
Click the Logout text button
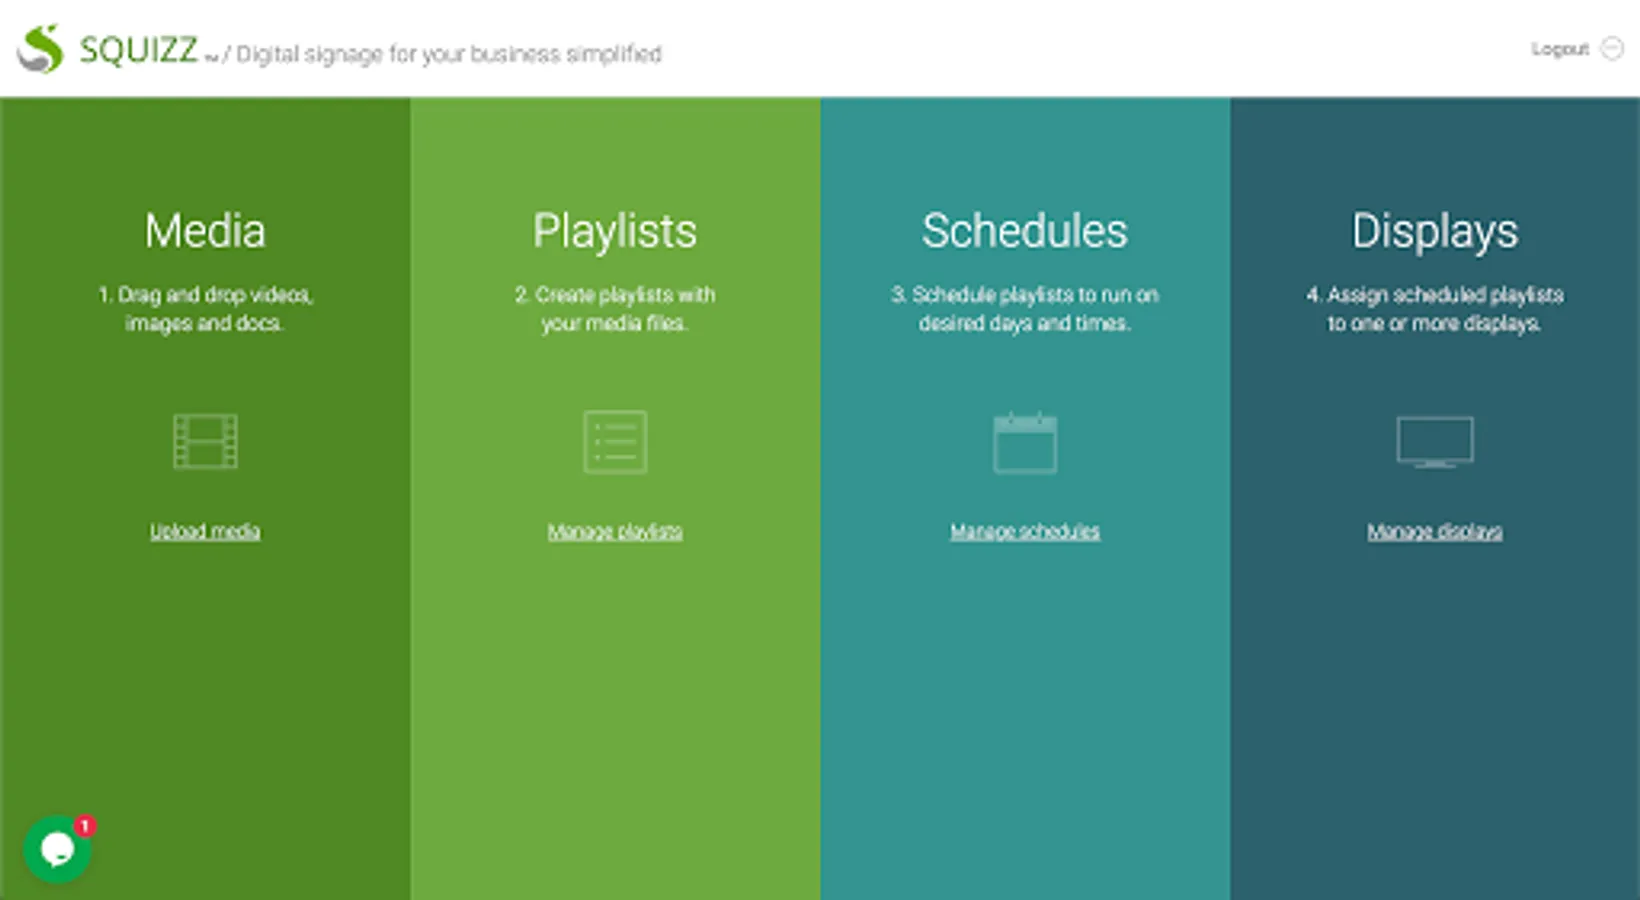click(x=1560, y=49)
